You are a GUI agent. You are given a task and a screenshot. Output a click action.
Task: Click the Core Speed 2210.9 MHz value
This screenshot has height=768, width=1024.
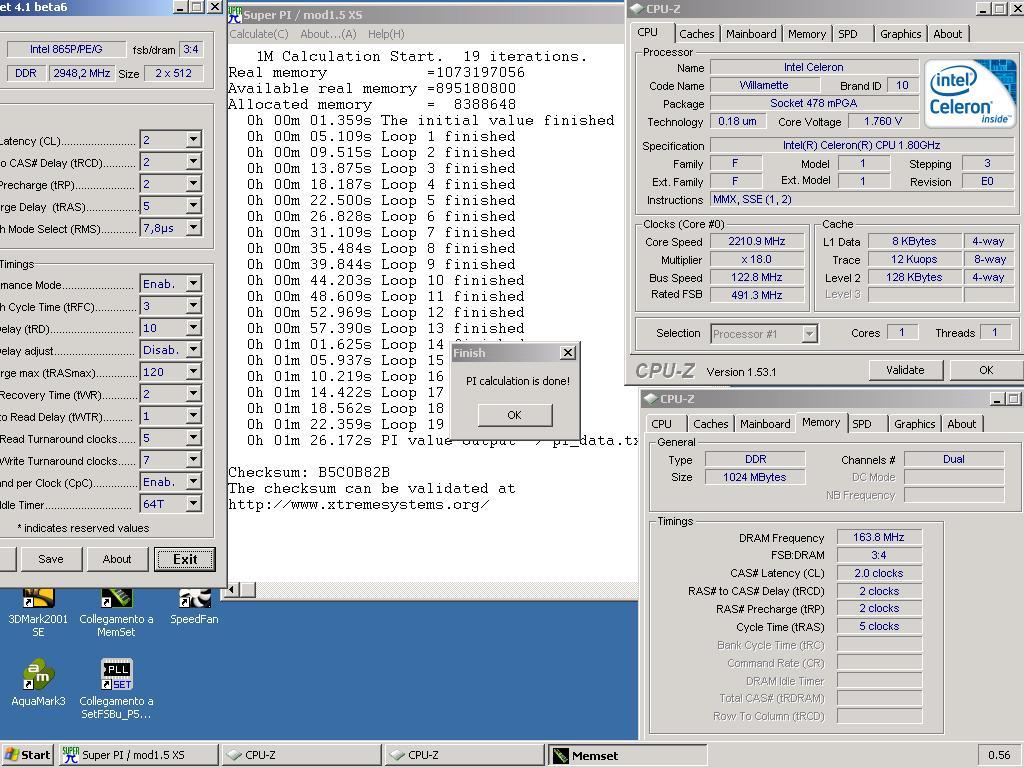click(757, 241)
